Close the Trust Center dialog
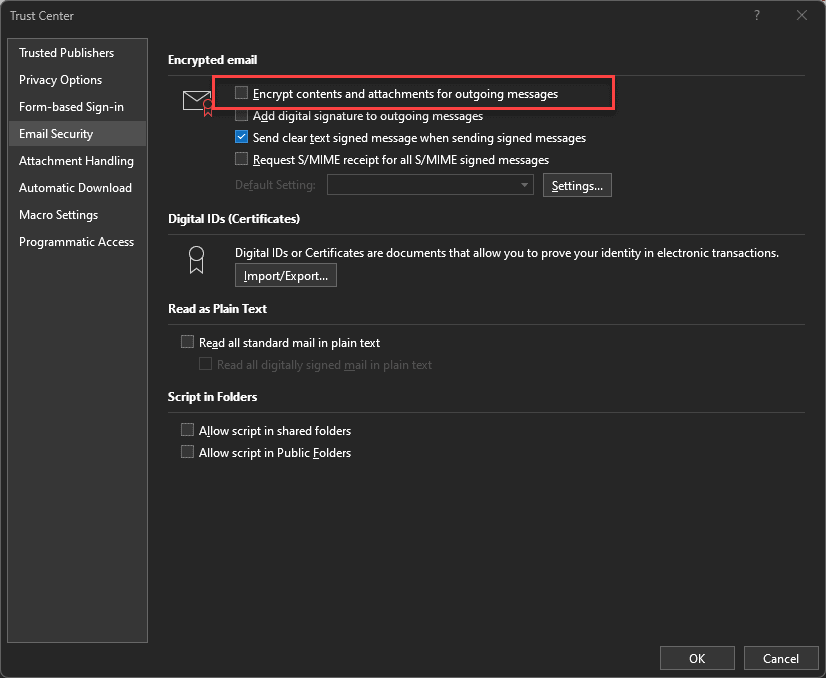The height and width of the screenshot is (678, 826). point(801,15)
